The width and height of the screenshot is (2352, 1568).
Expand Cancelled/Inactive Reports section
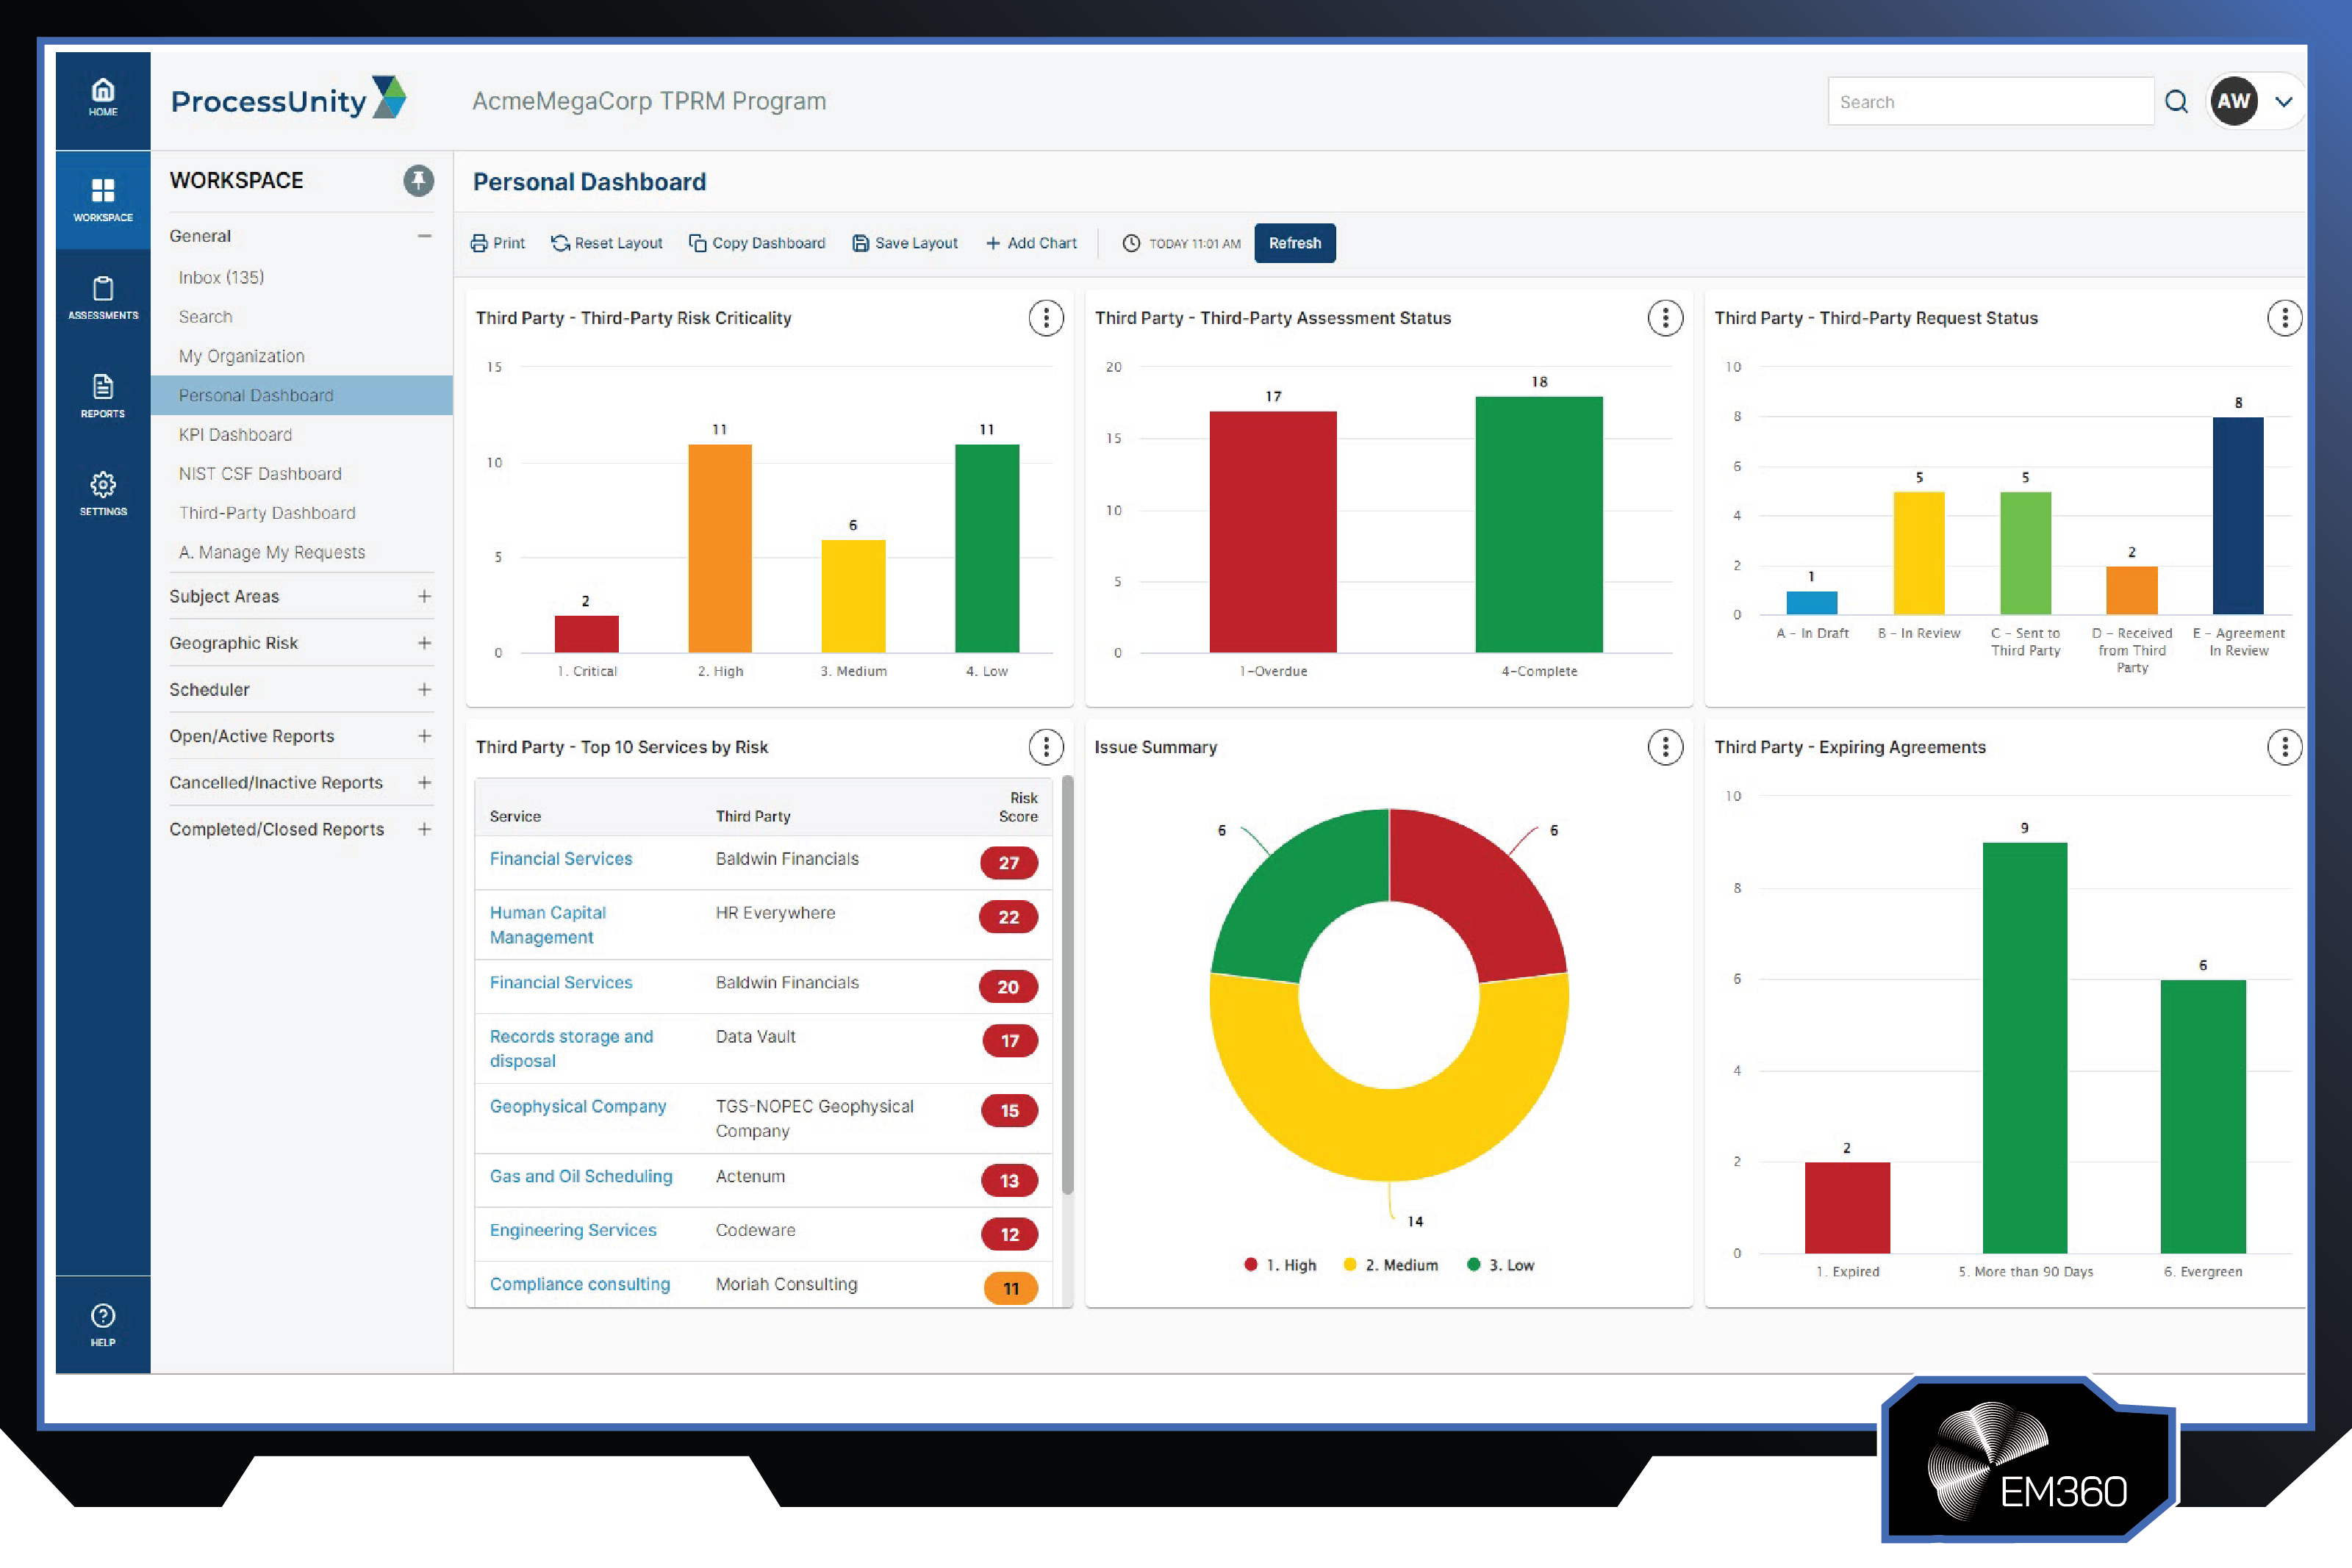point(424,783)
